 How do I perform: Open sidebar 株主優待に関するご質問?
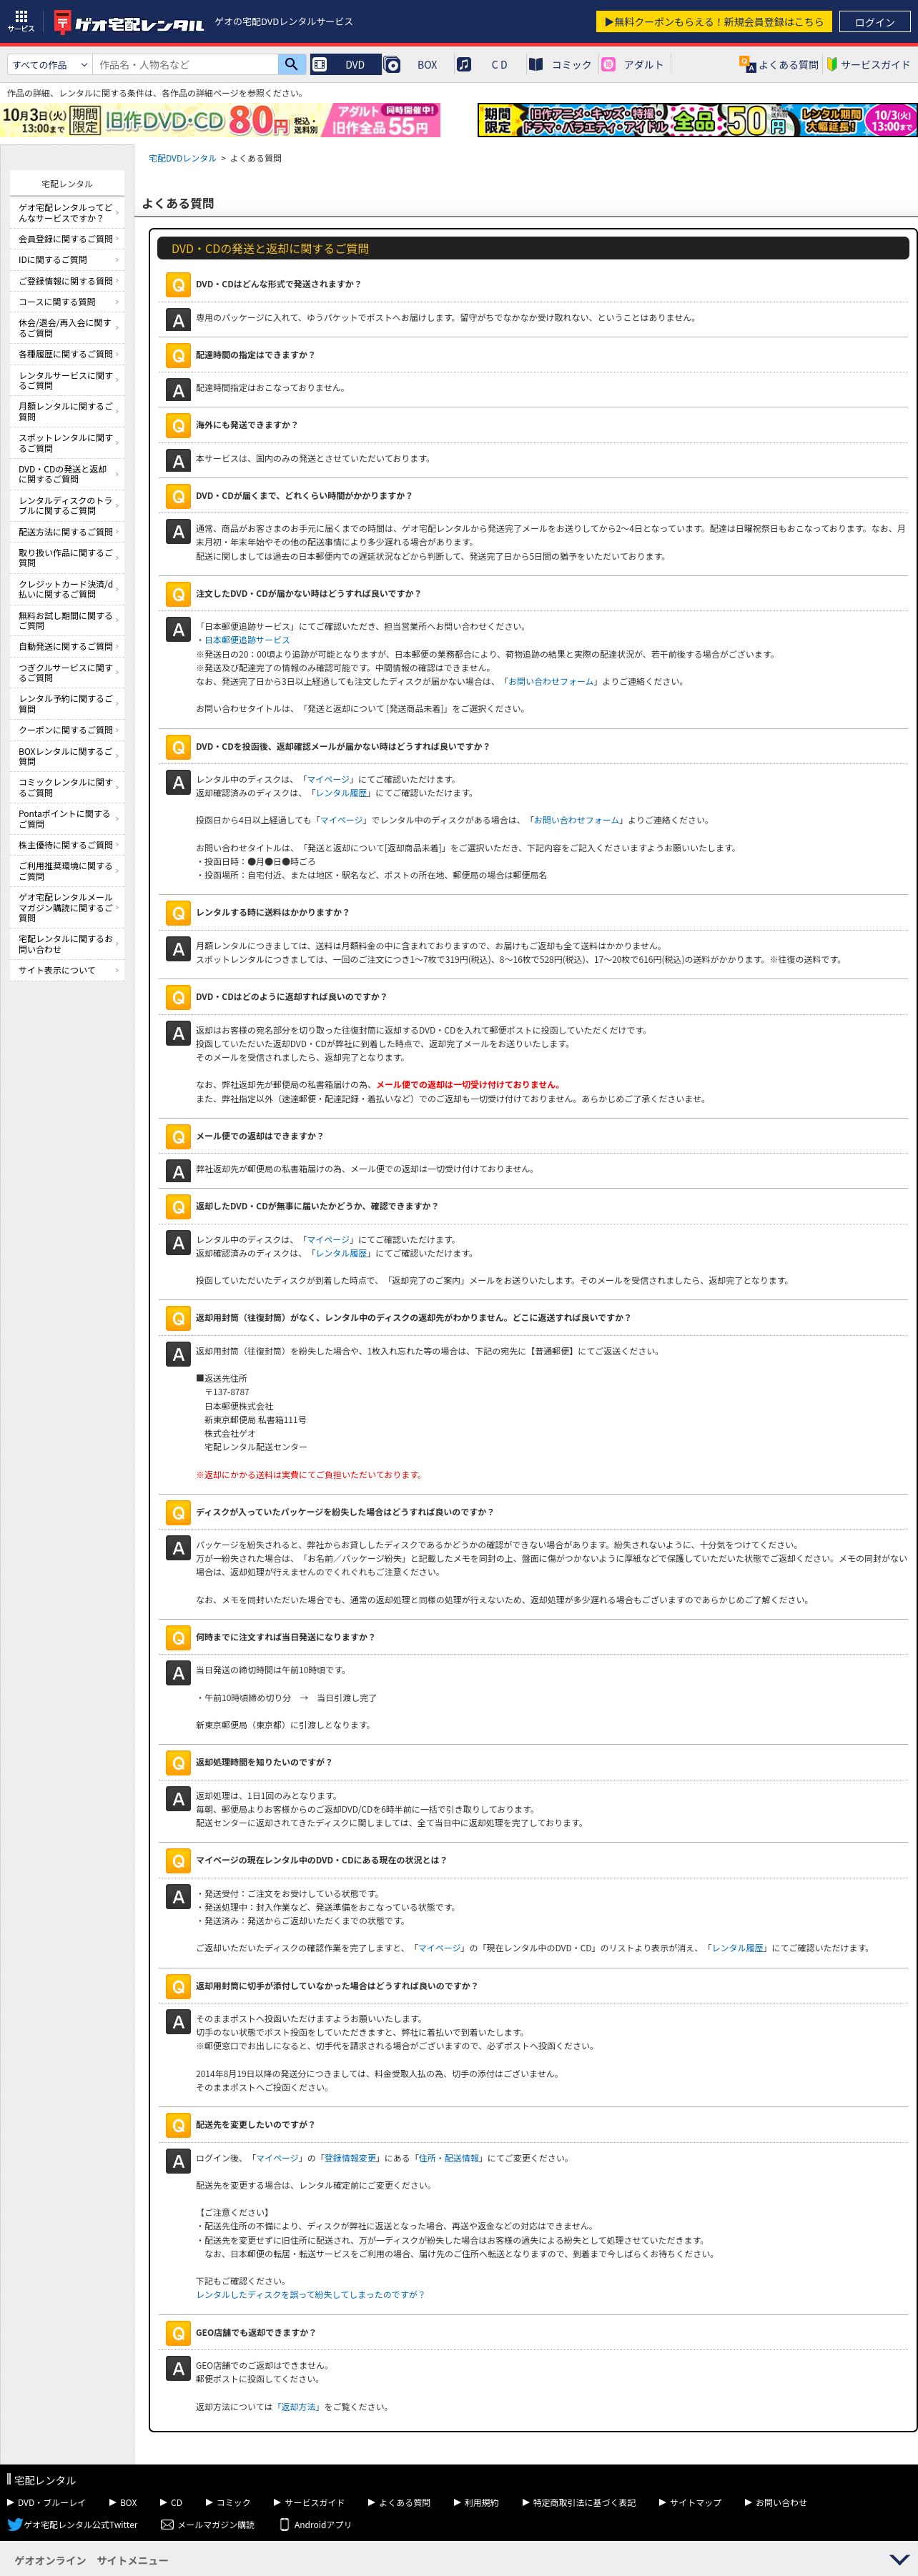pyautogui.click(x=67, y=845)
